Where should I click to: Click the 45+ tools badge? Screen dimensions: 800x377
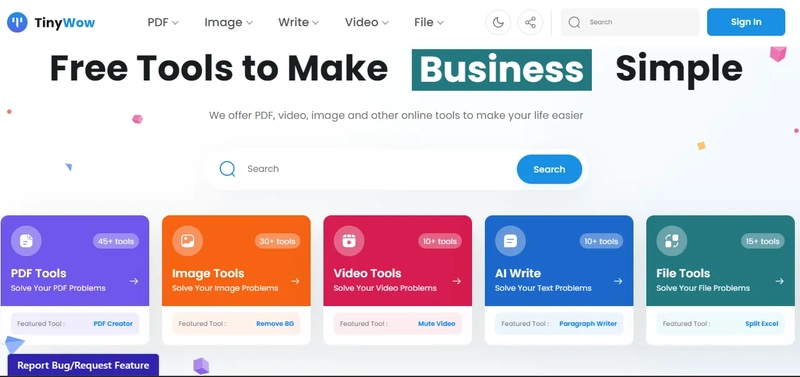tap(116, 241)
